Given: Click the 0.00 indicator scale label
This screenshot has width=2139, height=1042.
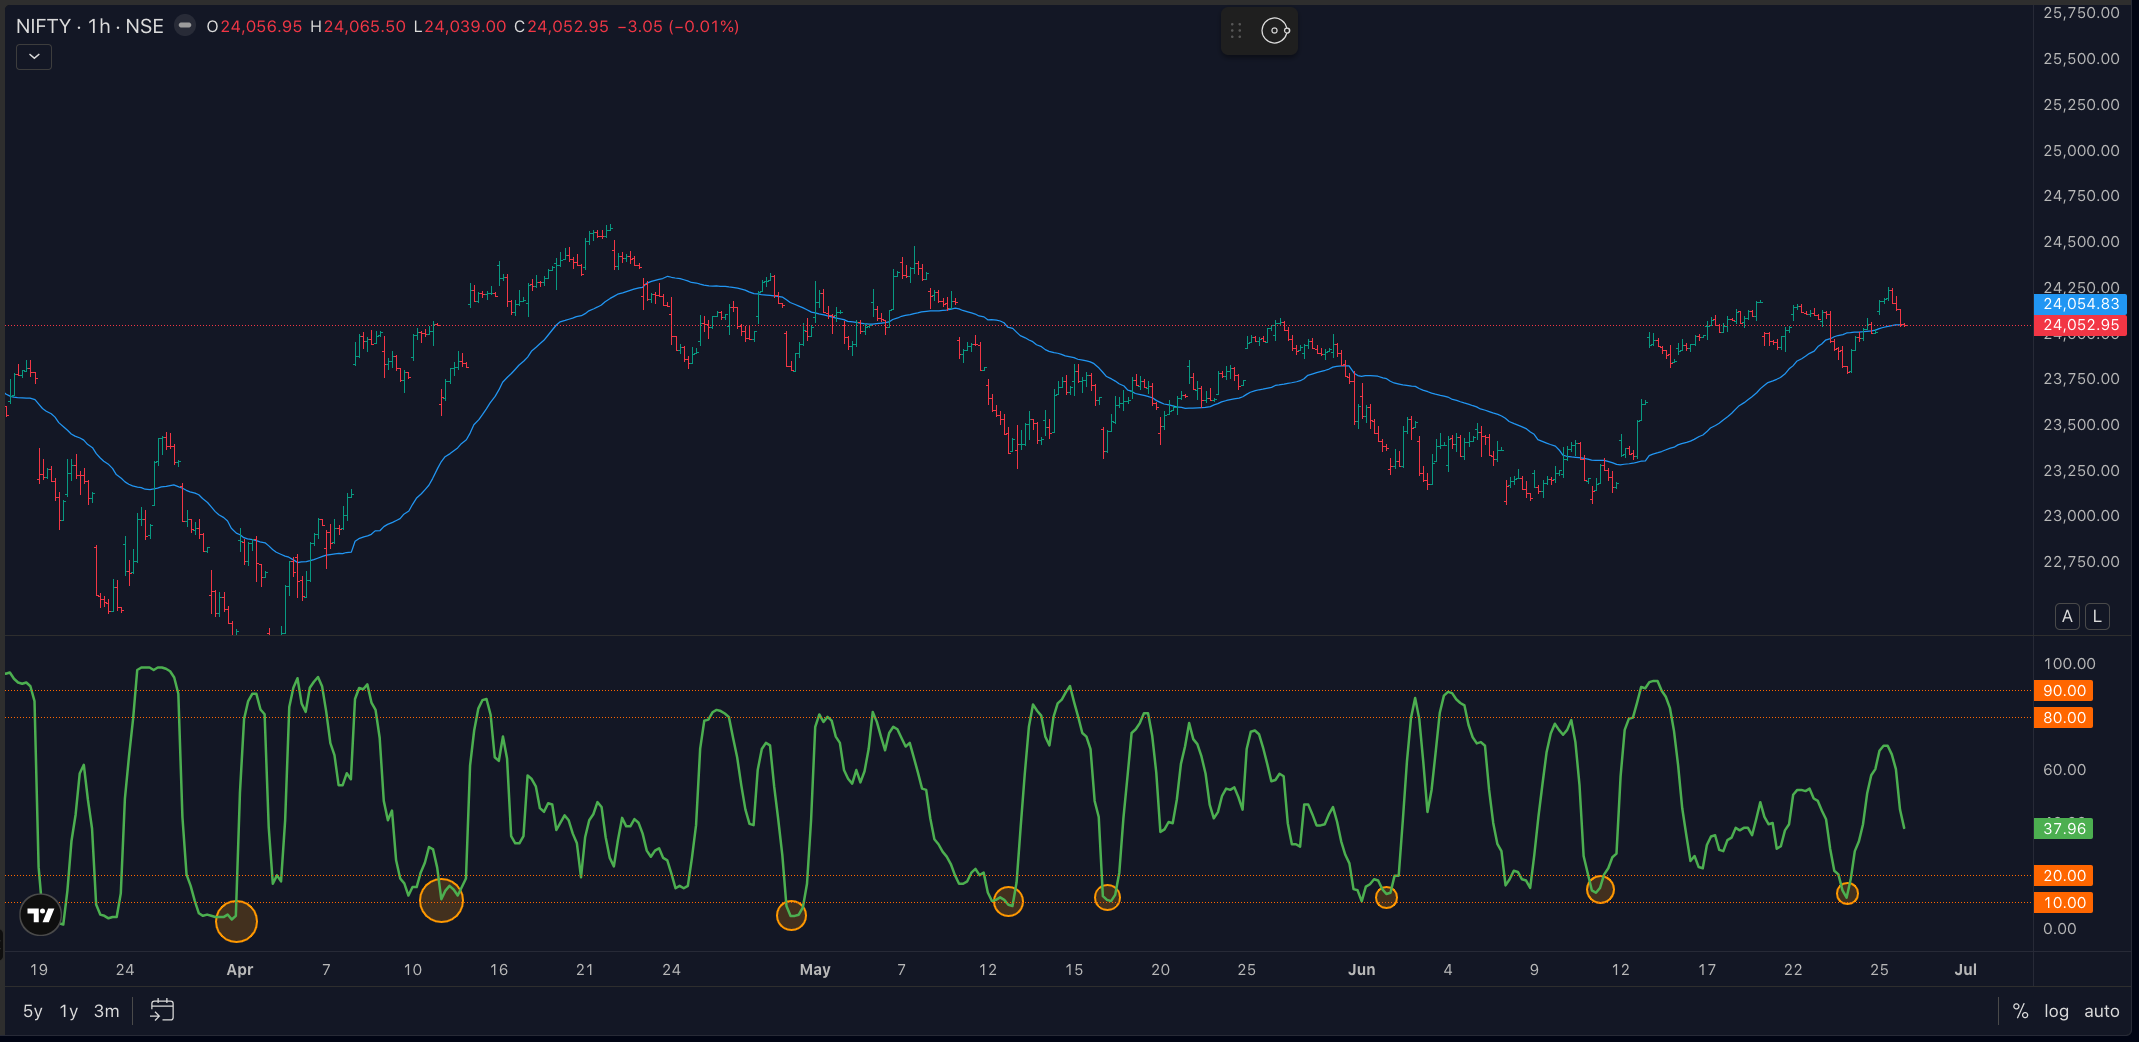Looking at the screenshot, I should click(x=2059, y=929).
